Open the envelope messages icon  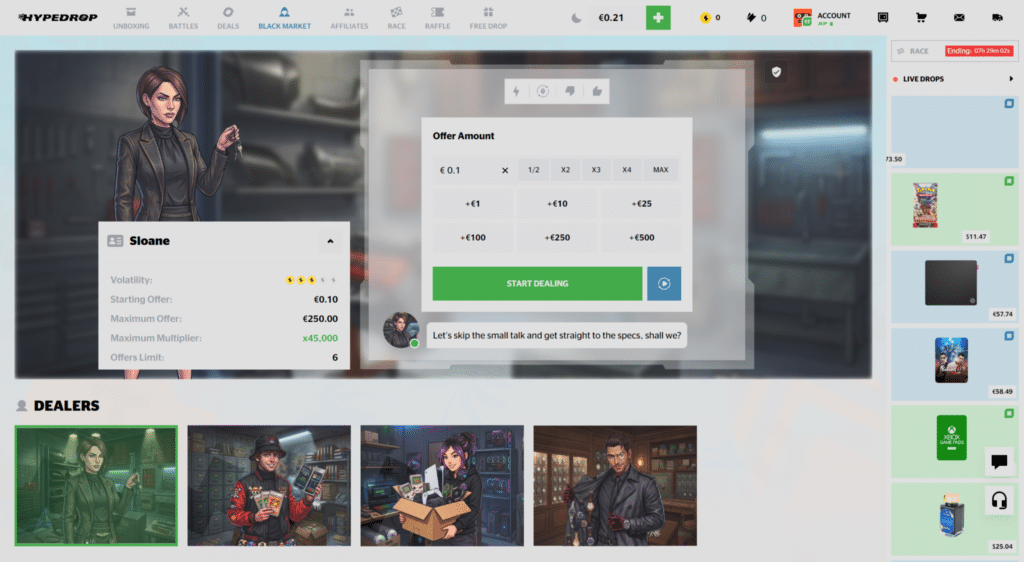click(x=959, y=18)
